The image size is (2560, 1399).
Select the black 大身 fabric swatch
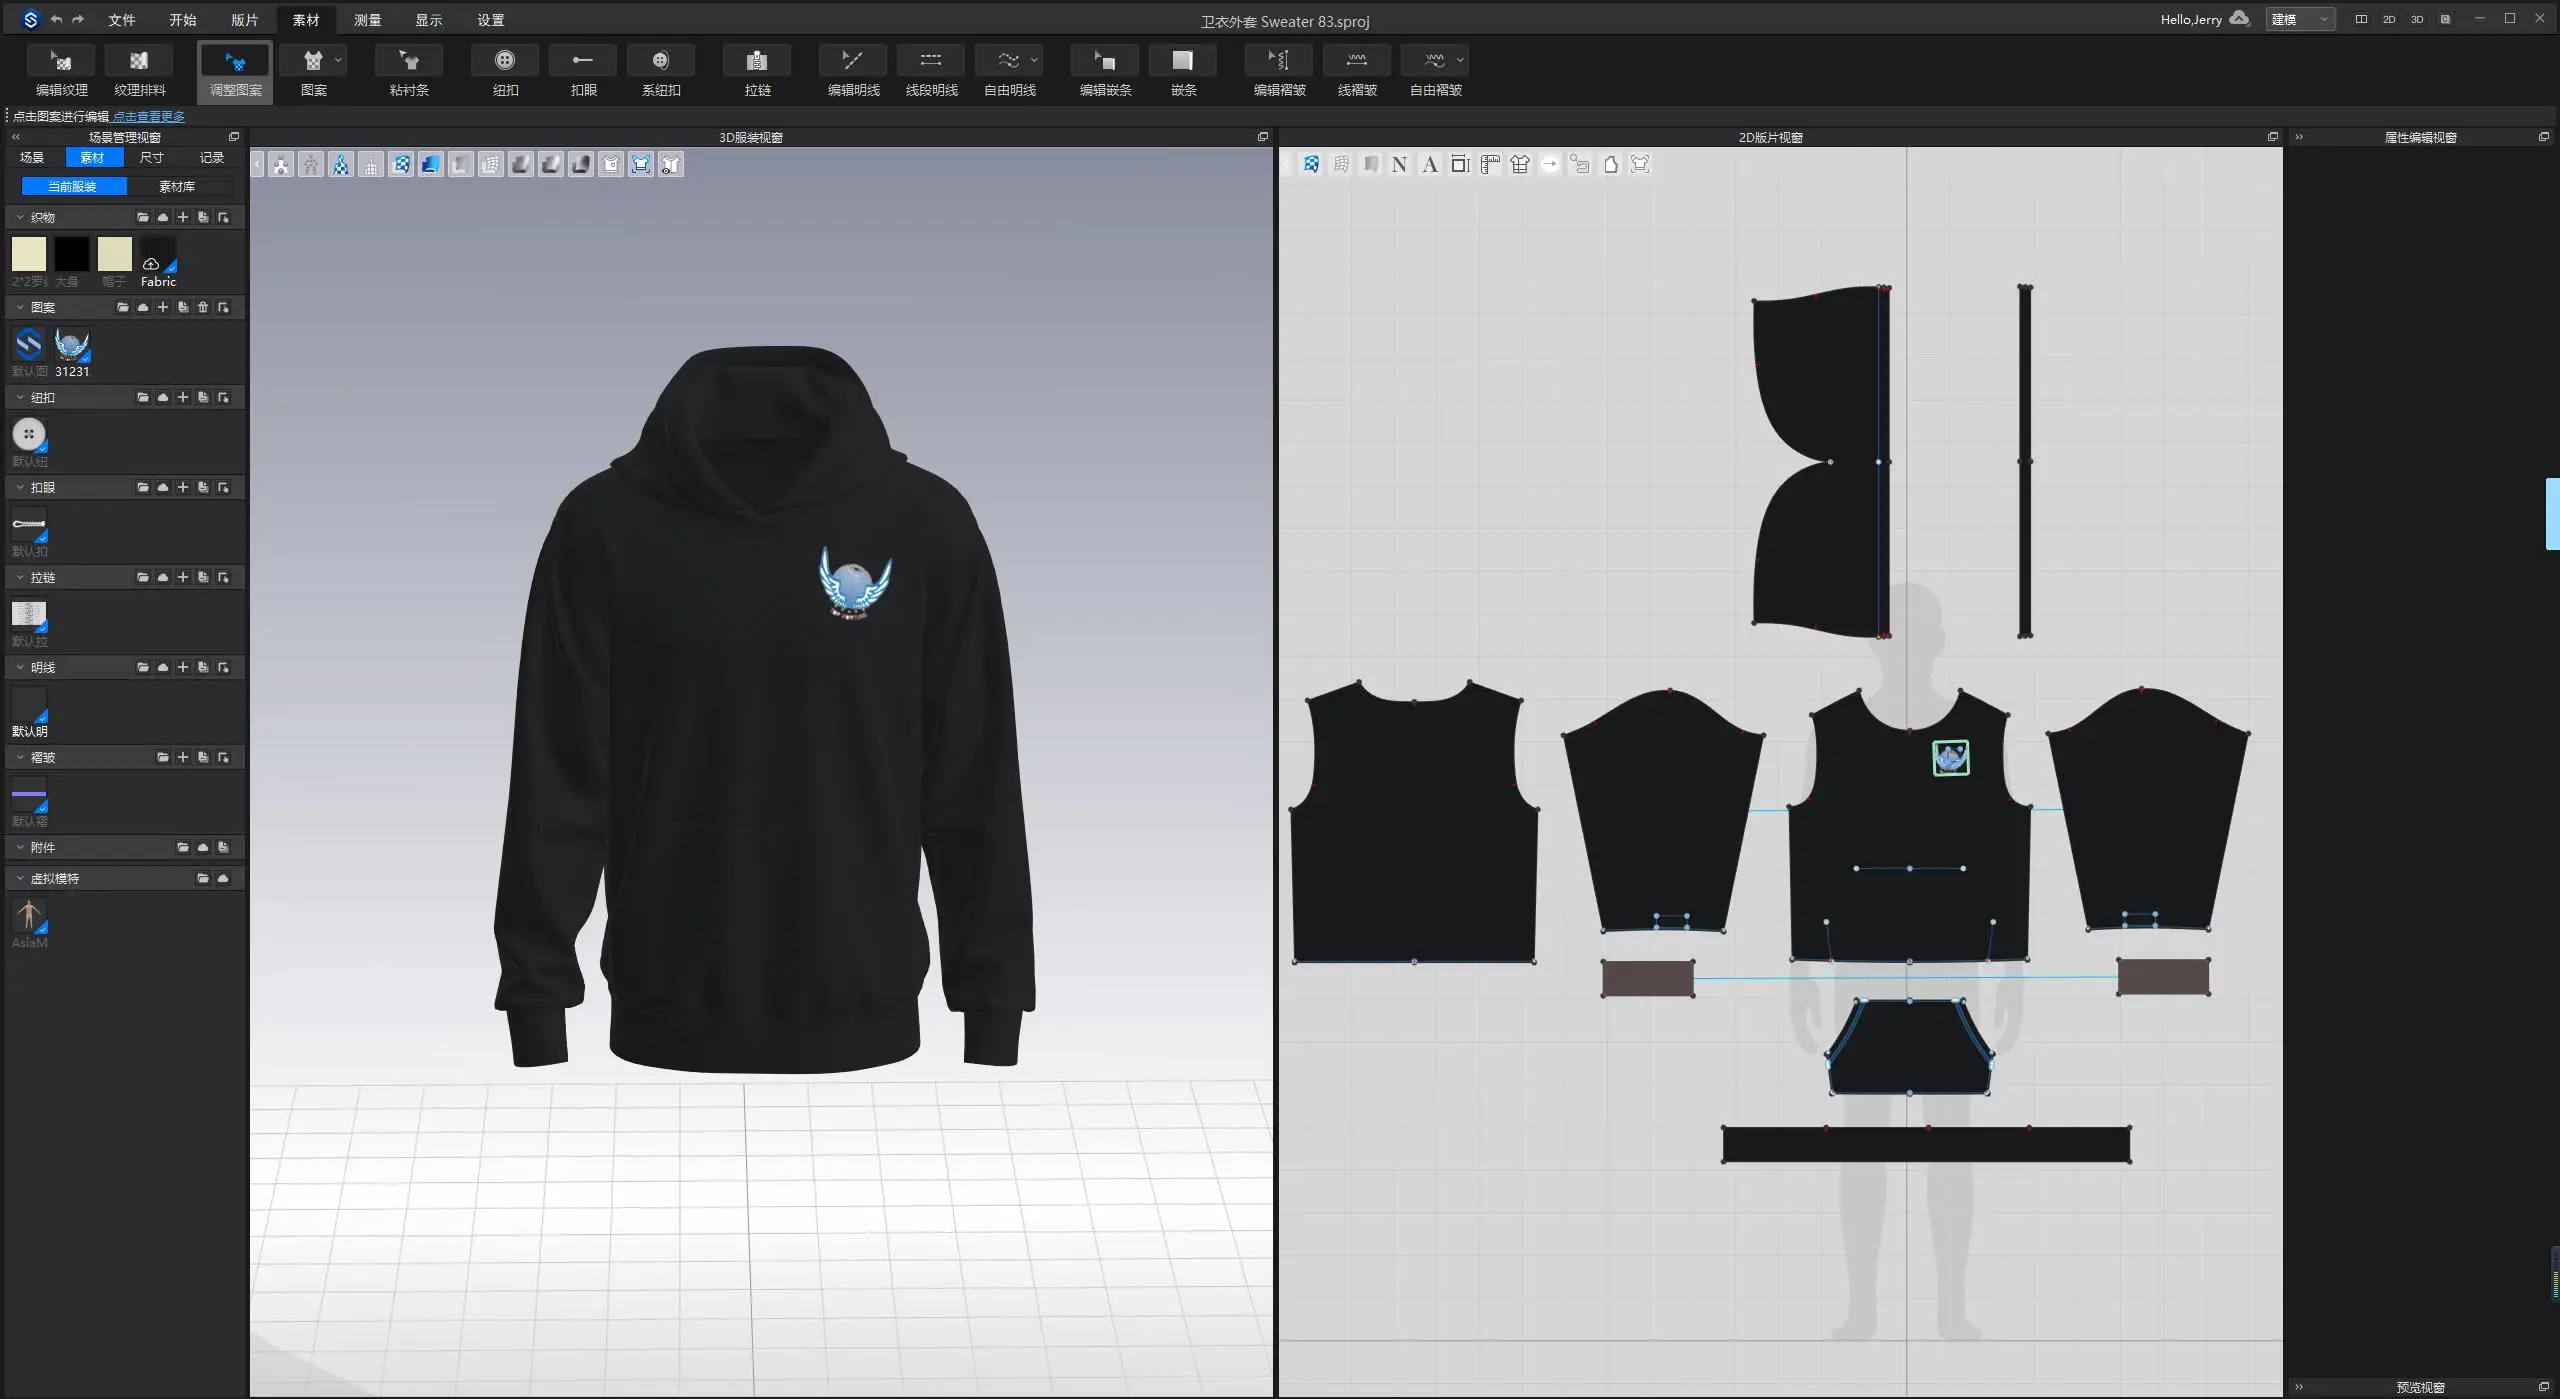pyautogui.click(x=71, y=254)
